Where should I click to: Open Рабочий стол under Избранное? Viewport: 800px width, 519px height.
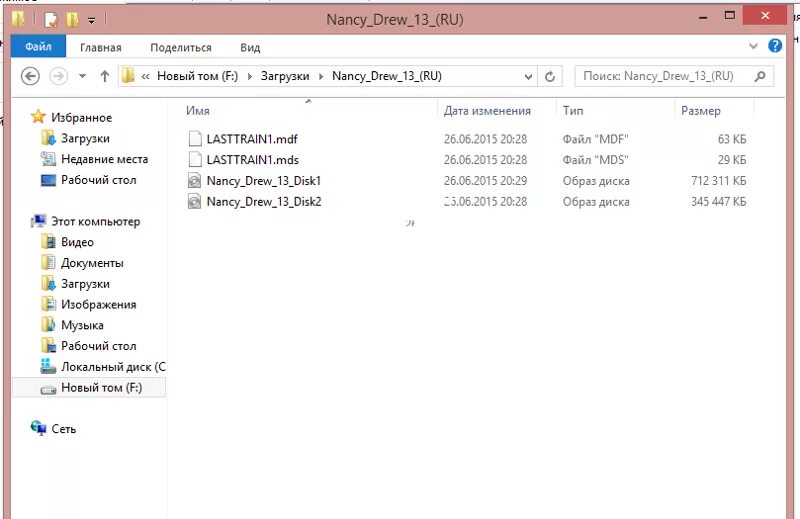coord(98,180)
